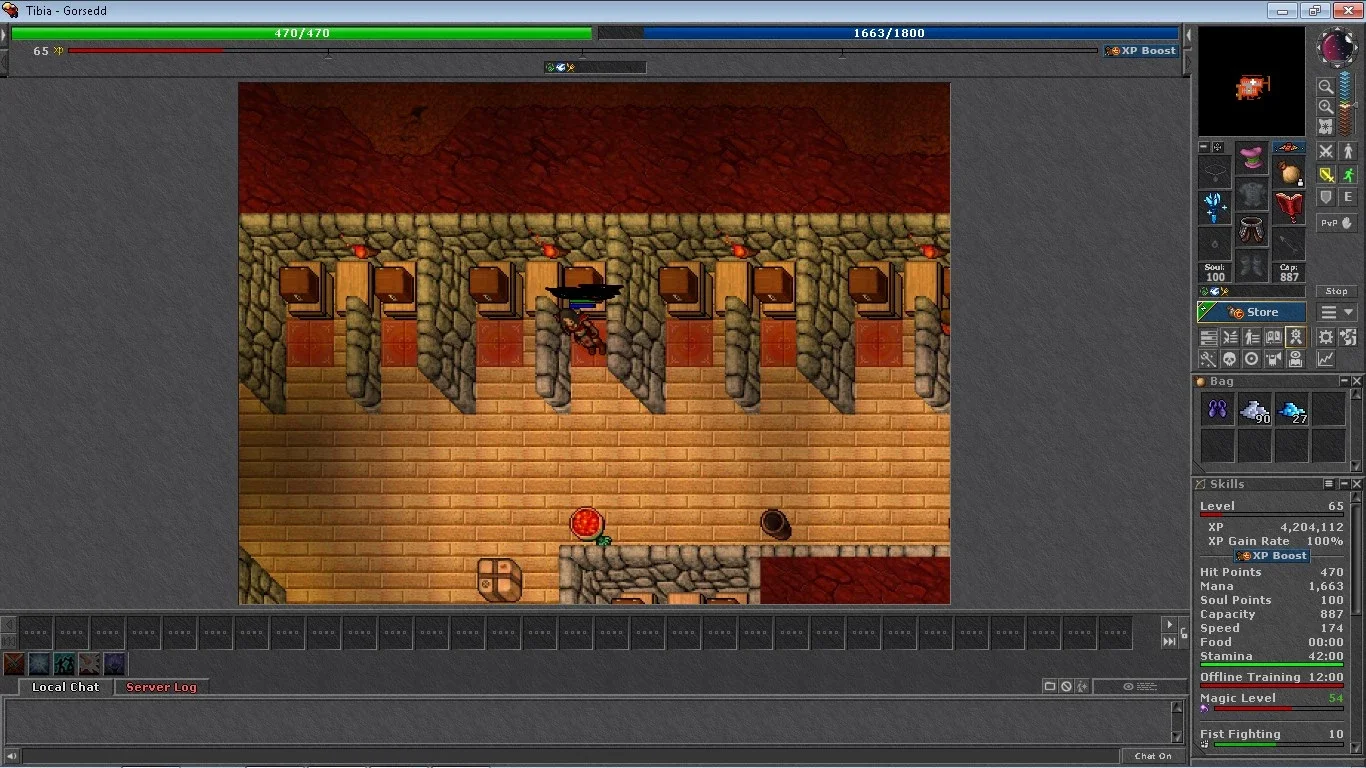1366x768 pixels.
Task: Click the leg armor equipment slot
Action: point(1252,230)
